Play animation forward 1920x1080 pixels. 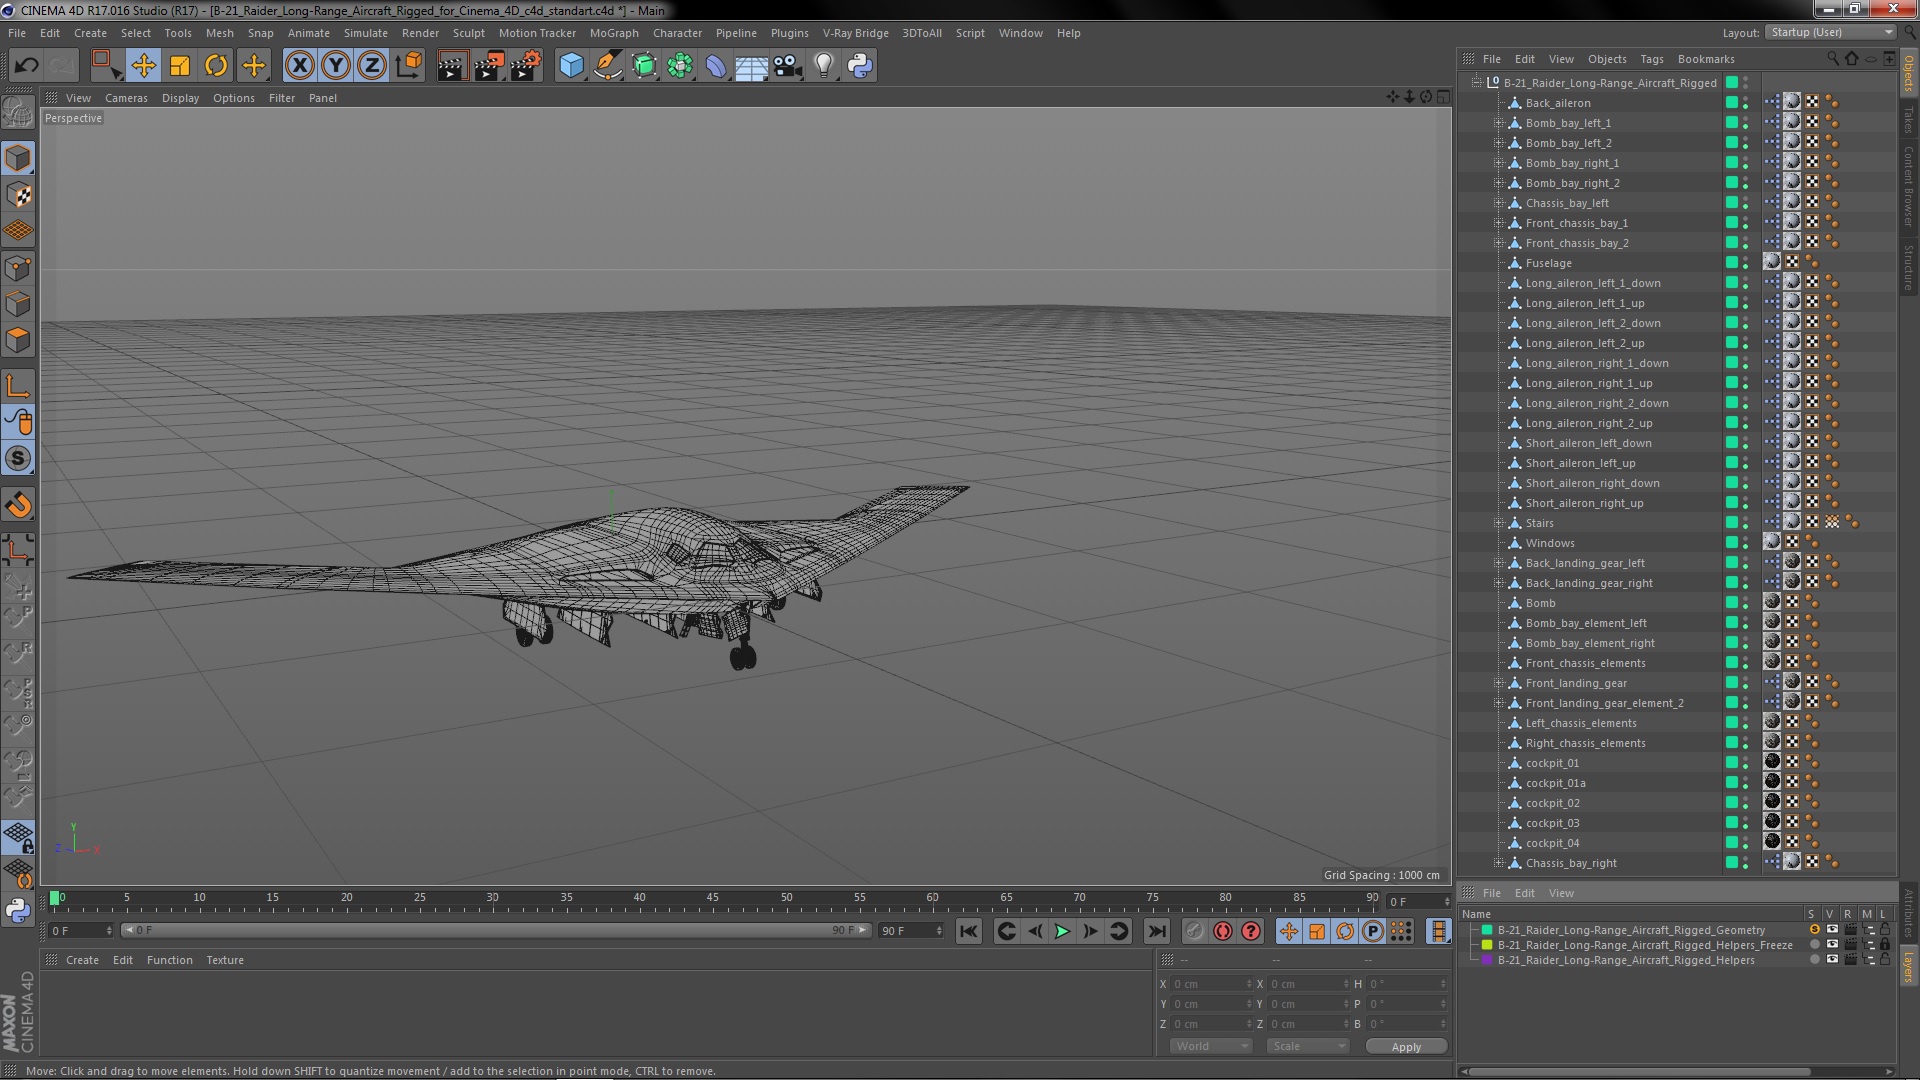coord(1062,931)
